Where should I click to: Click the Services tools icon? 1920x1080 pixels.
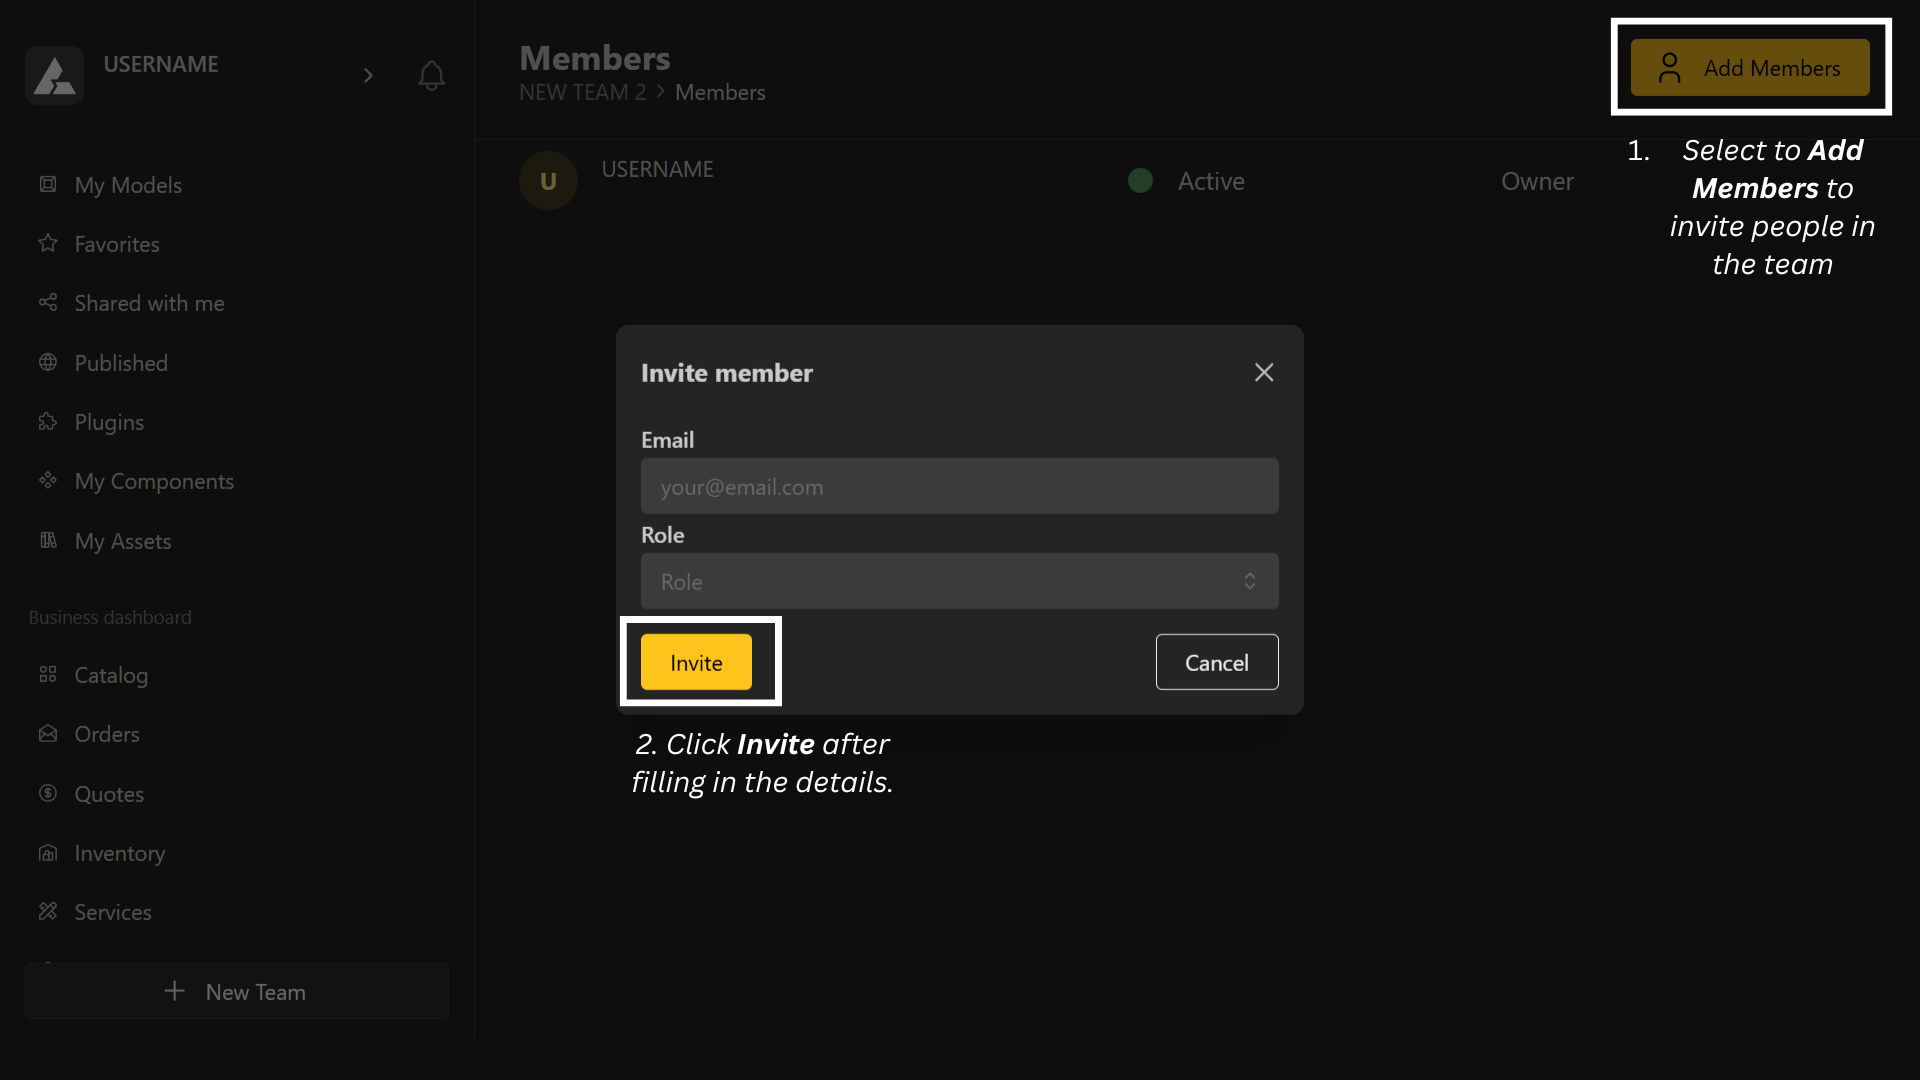(x=48, y=911)
